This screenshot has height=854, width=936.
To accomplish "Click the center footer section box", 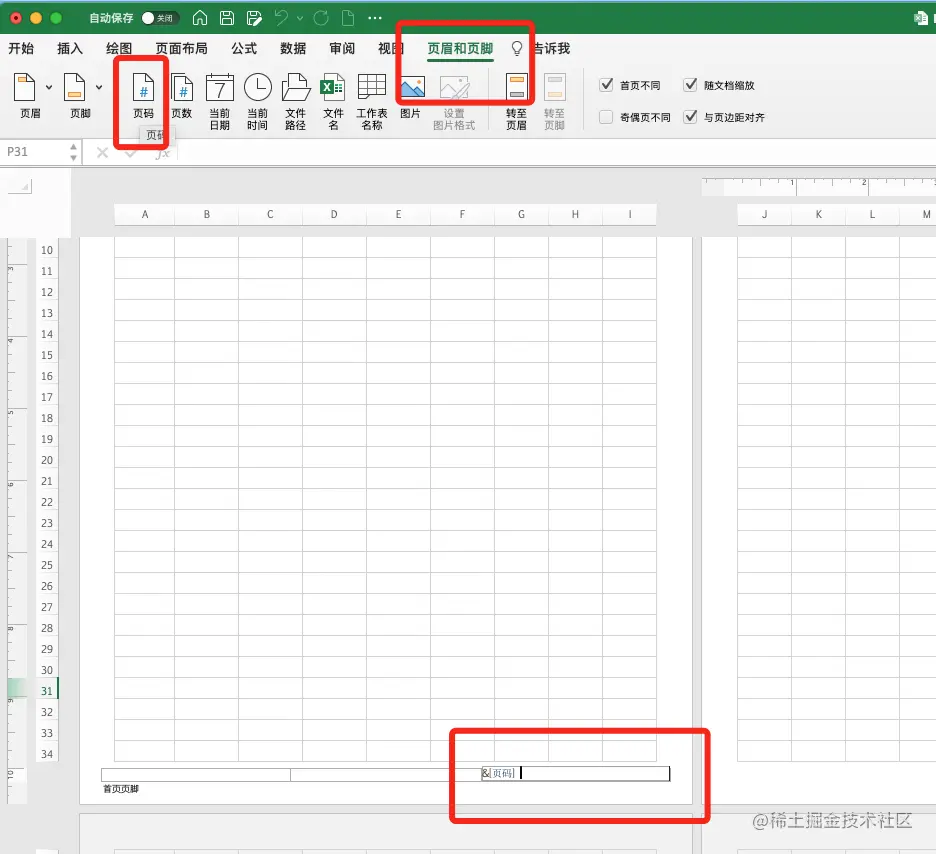I will tap(386, 775).
